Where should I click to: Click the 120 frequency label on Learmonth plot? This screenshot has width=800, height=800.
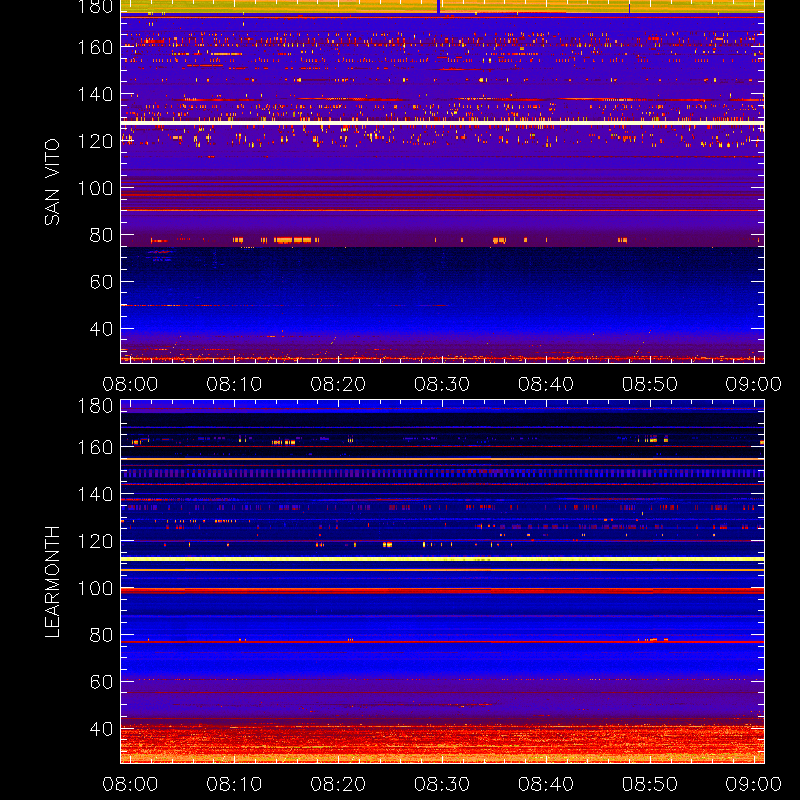(x=95, y=541)
